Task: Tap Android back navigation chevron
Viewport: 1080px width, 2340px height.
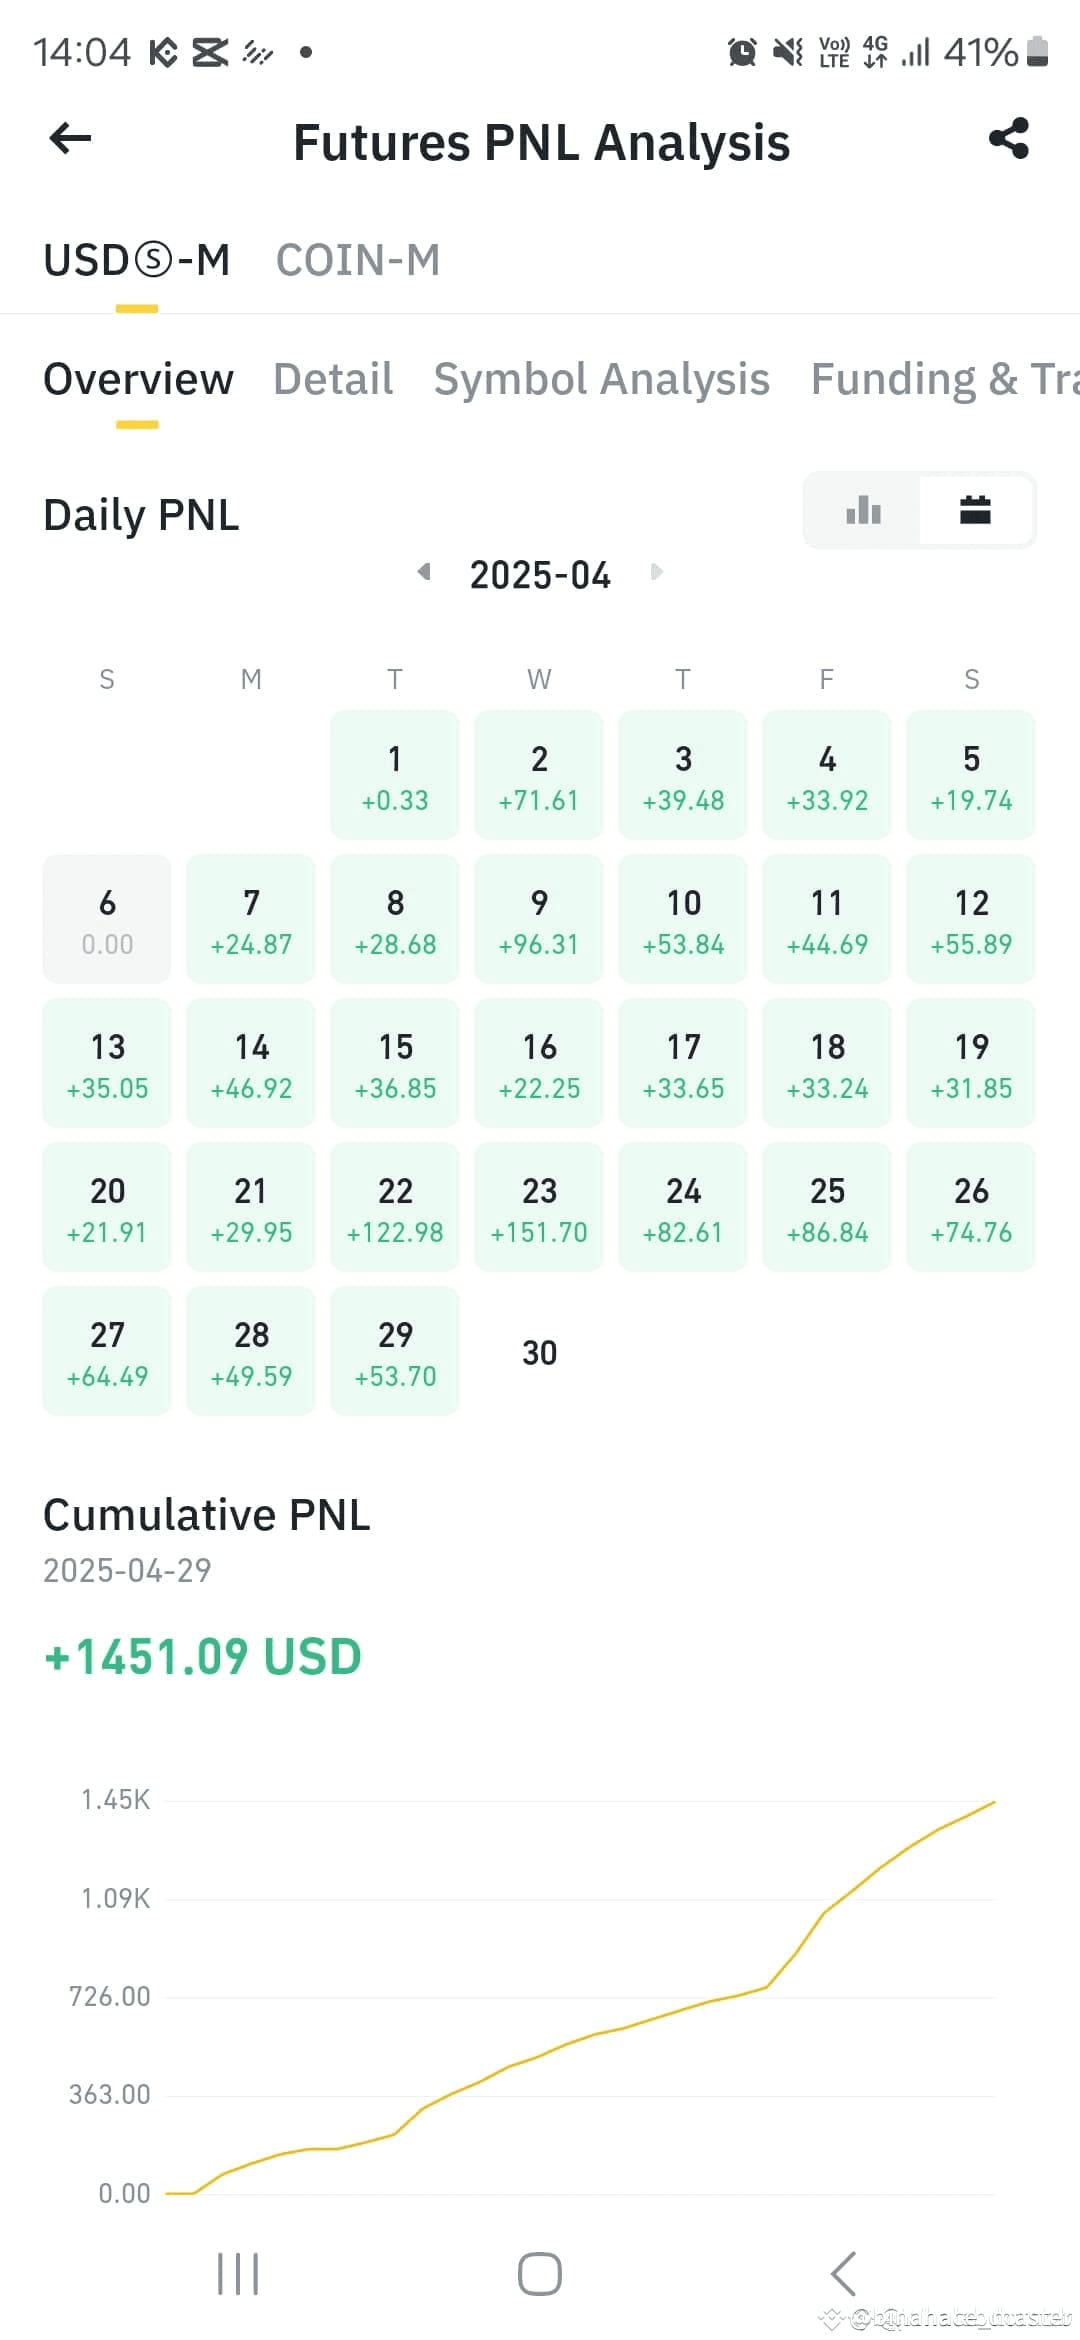Action: pos(843,2274)
